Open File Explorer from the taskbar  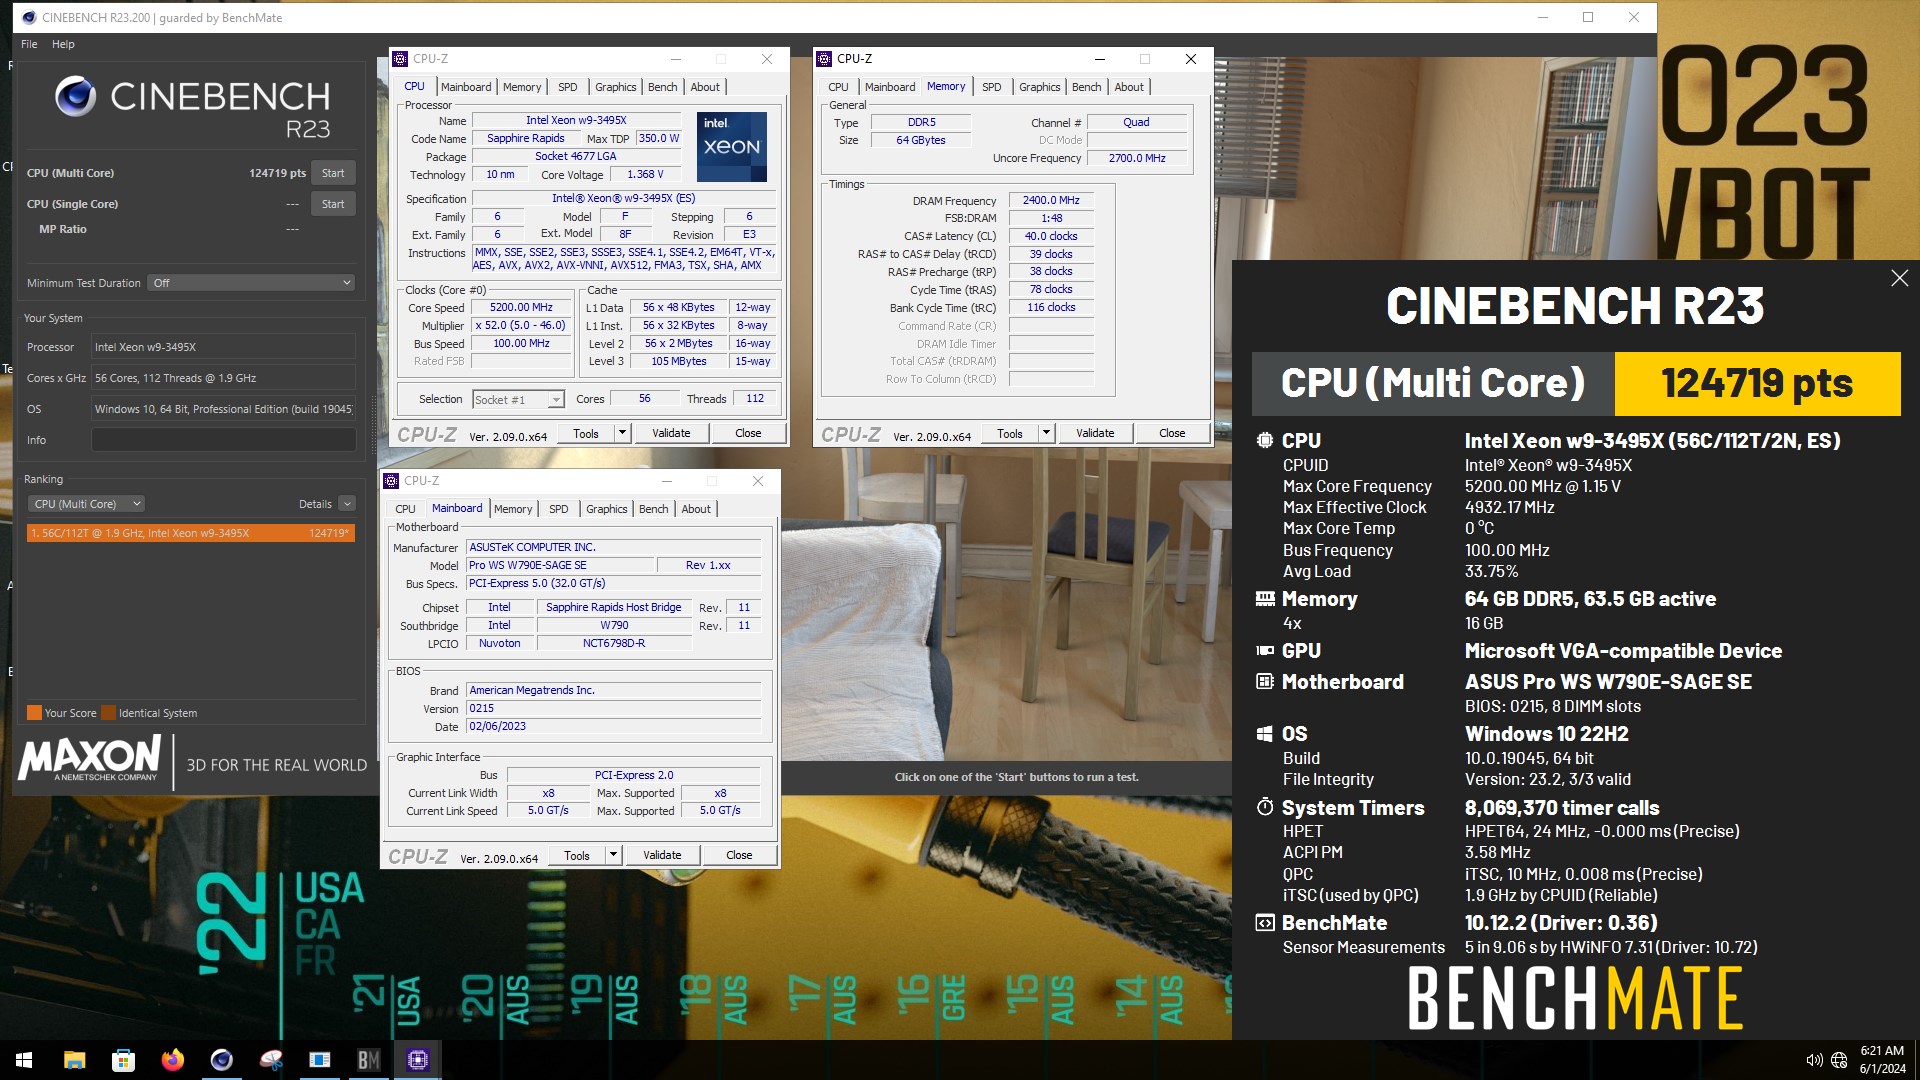[74, 1060]
